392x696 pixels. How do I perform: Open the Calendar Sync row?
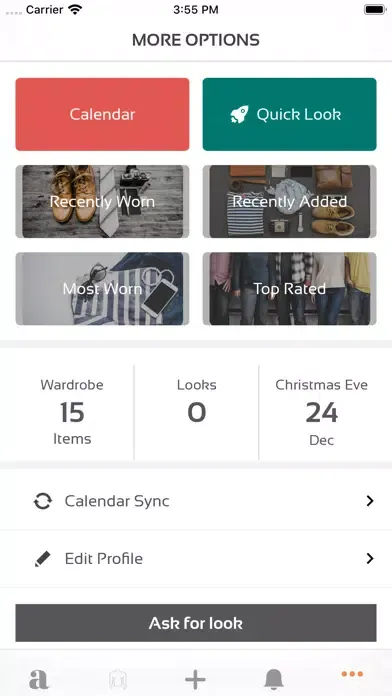196,501
